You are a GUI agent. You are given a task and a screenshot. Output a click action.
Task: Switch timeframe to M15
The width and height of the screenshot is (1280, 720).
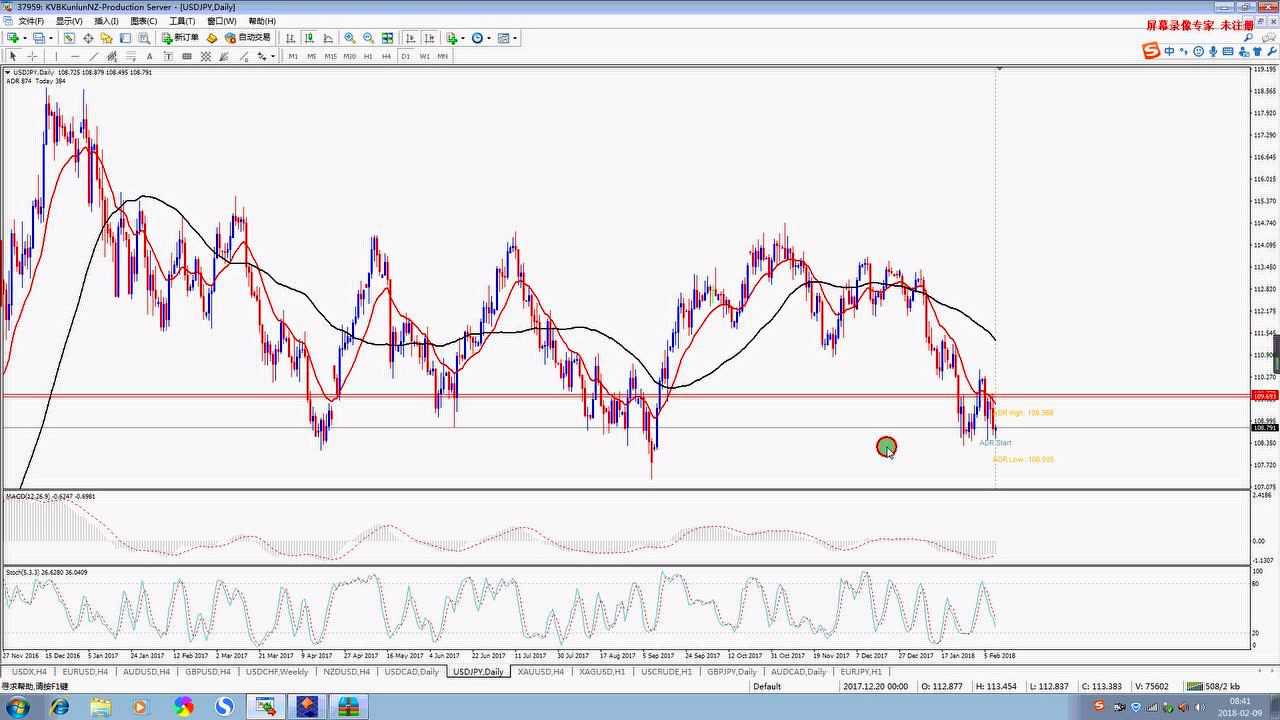(x=330, y=56)
